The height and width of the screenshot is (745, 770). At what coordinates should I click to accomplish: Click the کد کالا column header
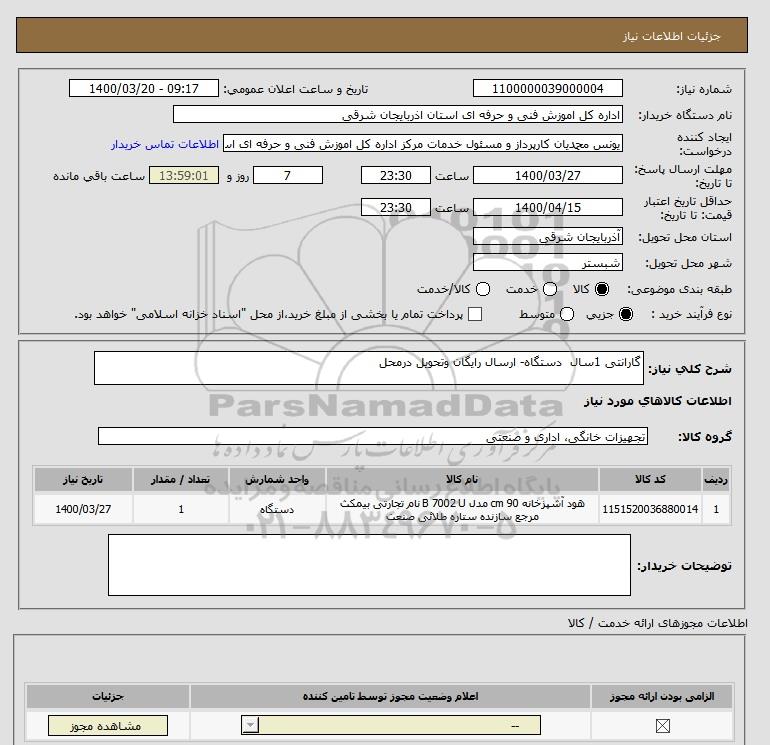[x=650, y=479]
